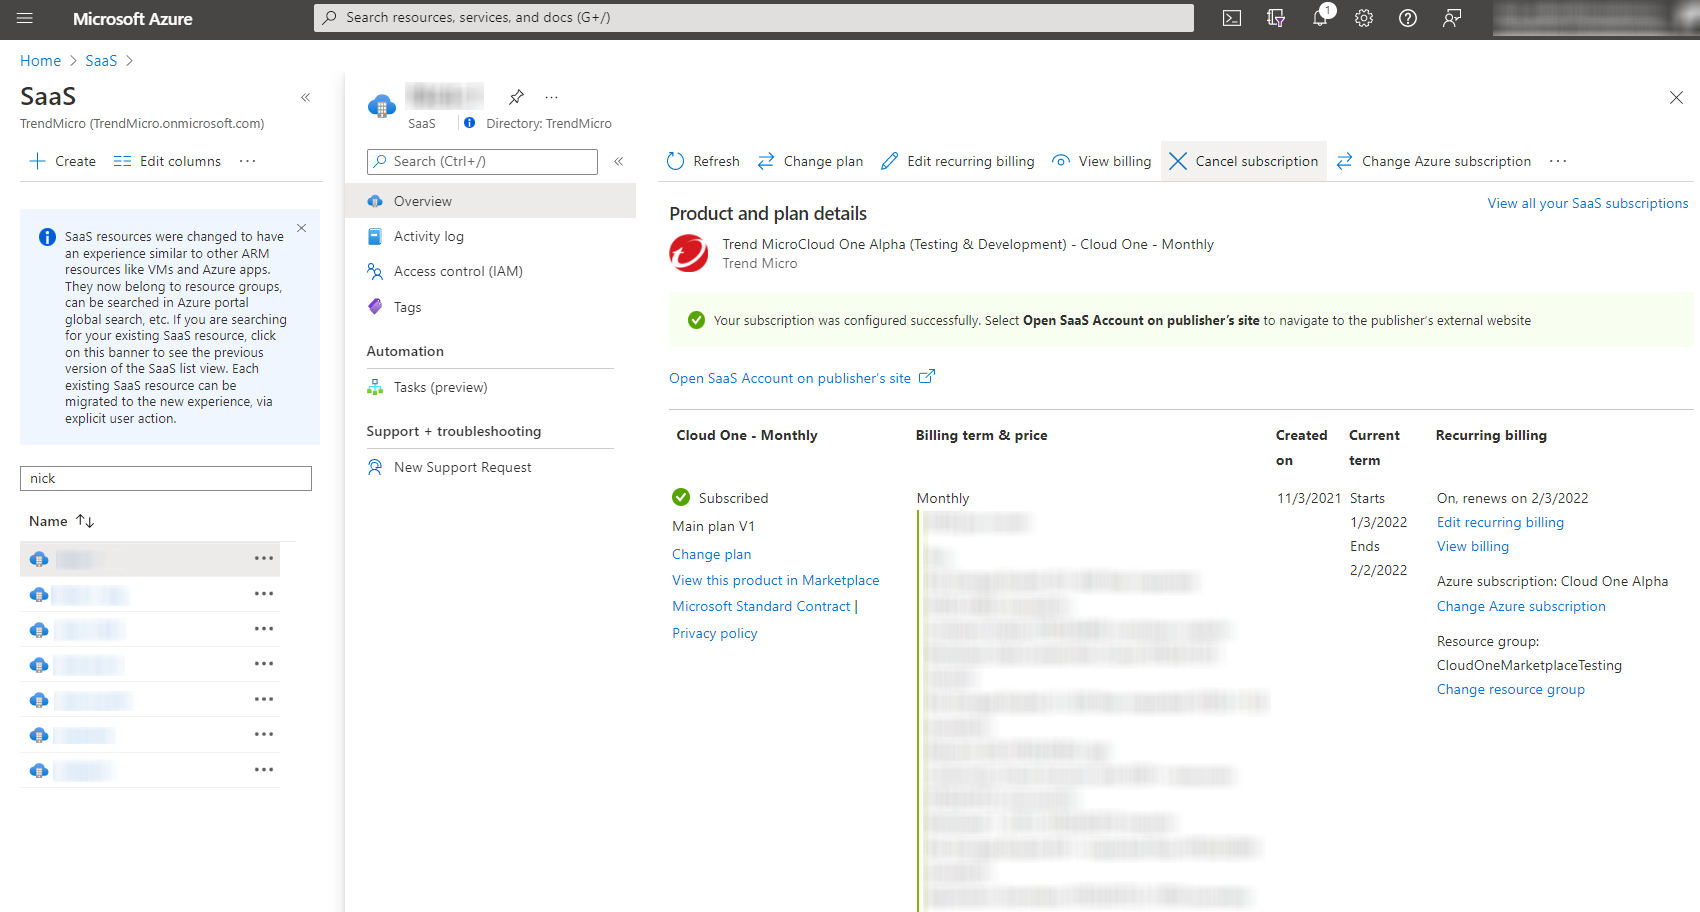Open the command bar overflow ellipsis
Viewport: 1700px width, 912px height.
coord(1558,161)
